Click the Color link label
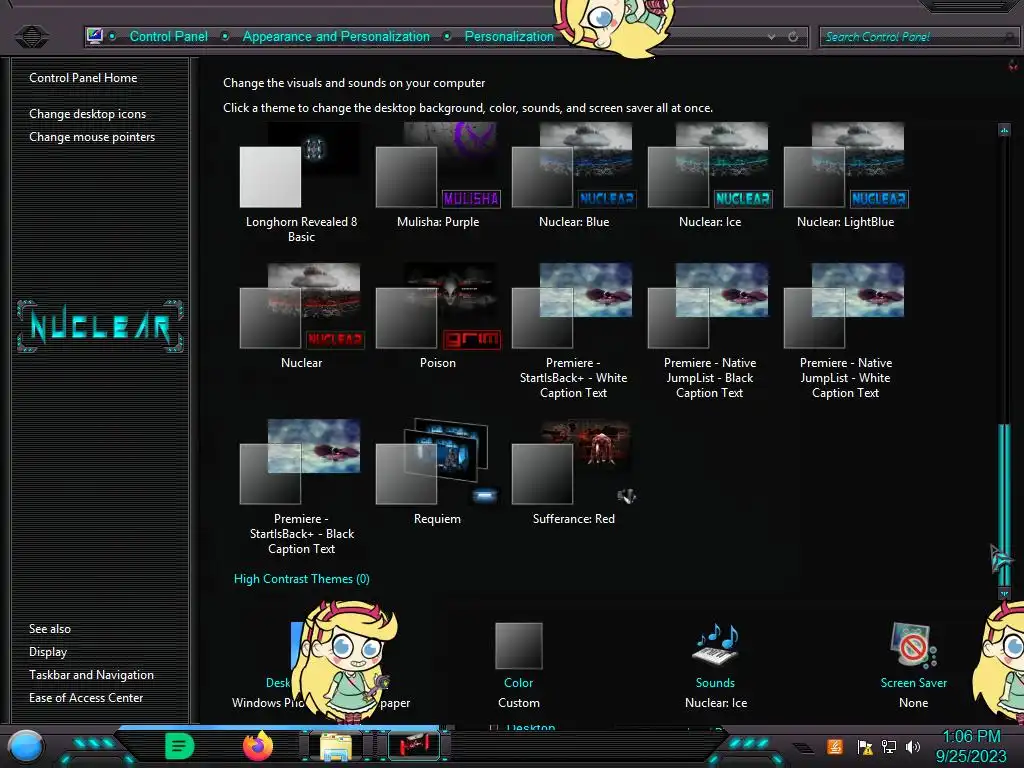Image resolution: width=1024 pixels, height=768 pixels. pos(519,682)
